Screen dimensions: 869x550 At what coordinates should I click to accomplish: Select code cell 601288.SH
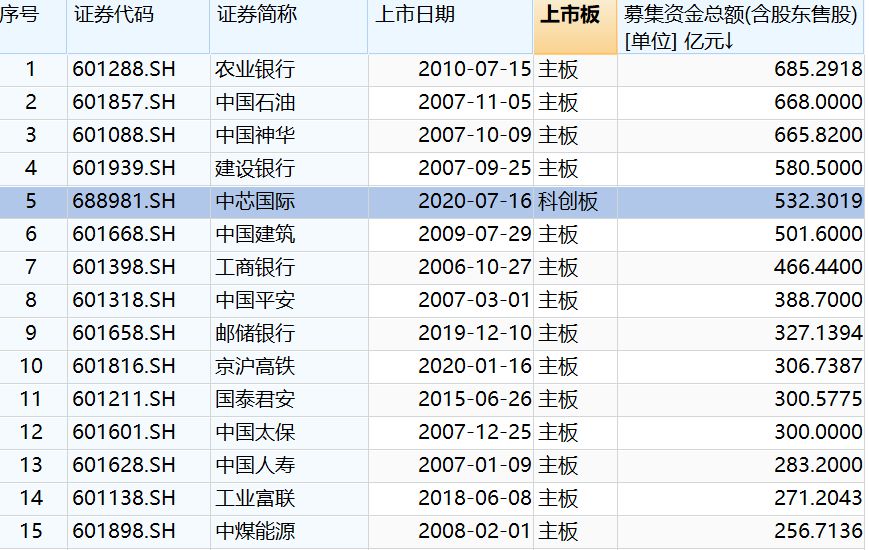coord(139,70)
